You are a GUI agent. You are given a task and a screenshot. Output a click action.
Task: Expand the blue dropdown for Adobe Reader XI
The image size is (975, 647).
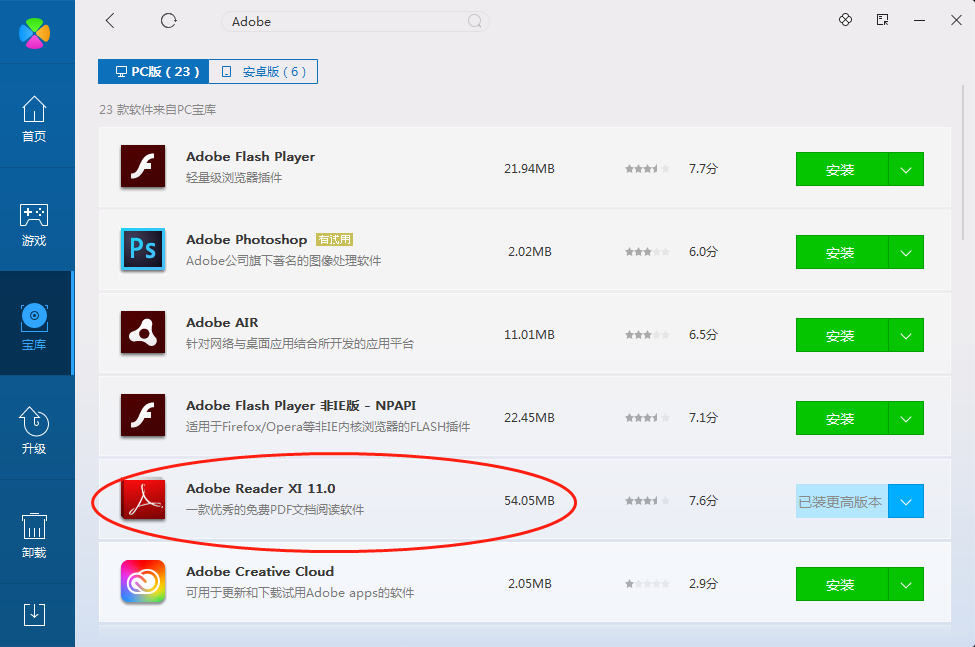click(906, 502)
